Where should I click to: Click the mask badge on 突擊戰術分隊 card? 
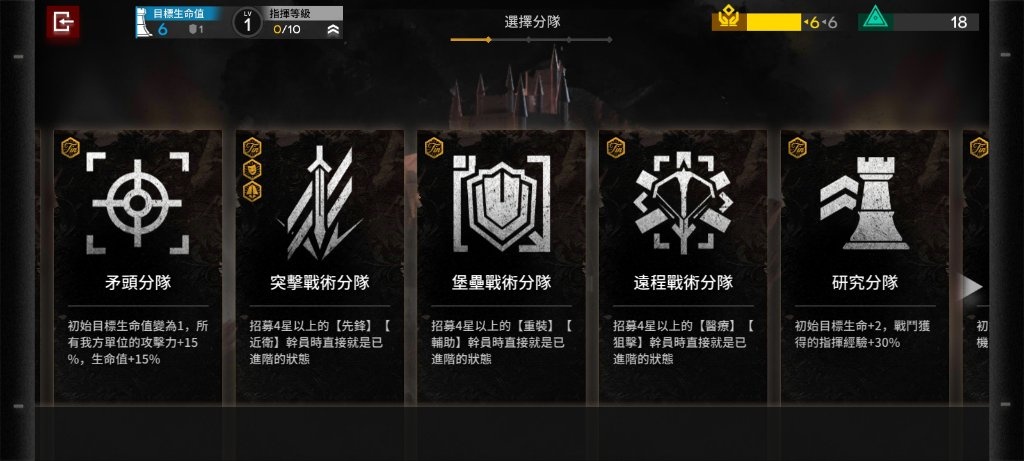coord(252,170)
